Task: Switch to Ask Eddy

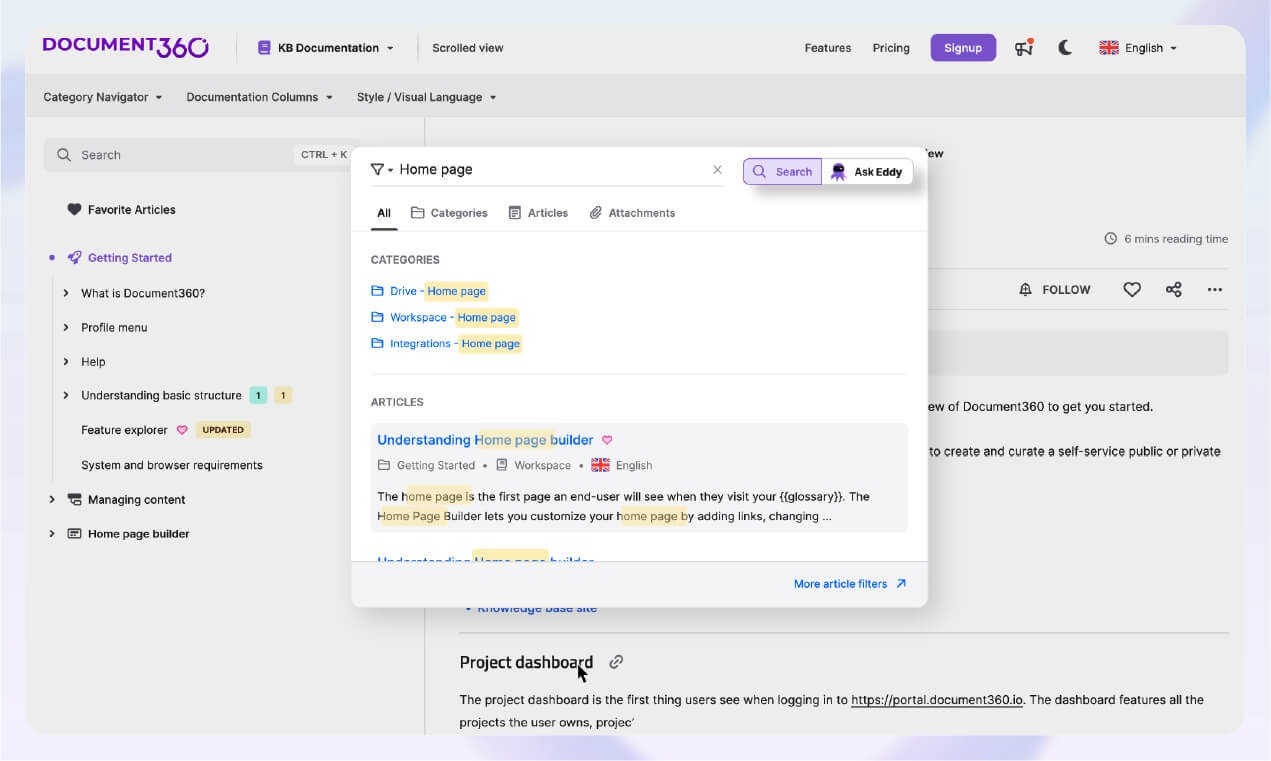Action: (867, 172)
